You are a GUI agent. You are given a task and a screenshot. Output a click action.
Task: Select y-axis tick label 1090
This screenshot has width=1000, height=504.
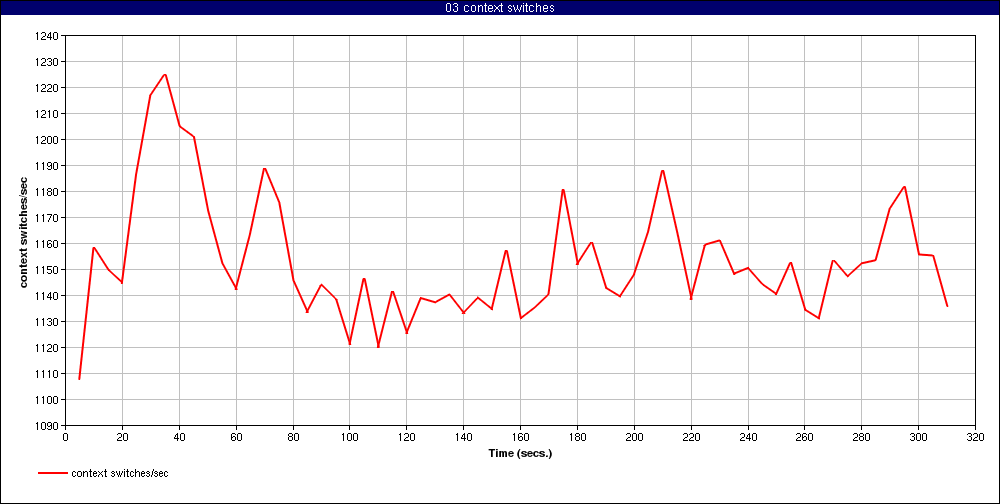[48, 426]
